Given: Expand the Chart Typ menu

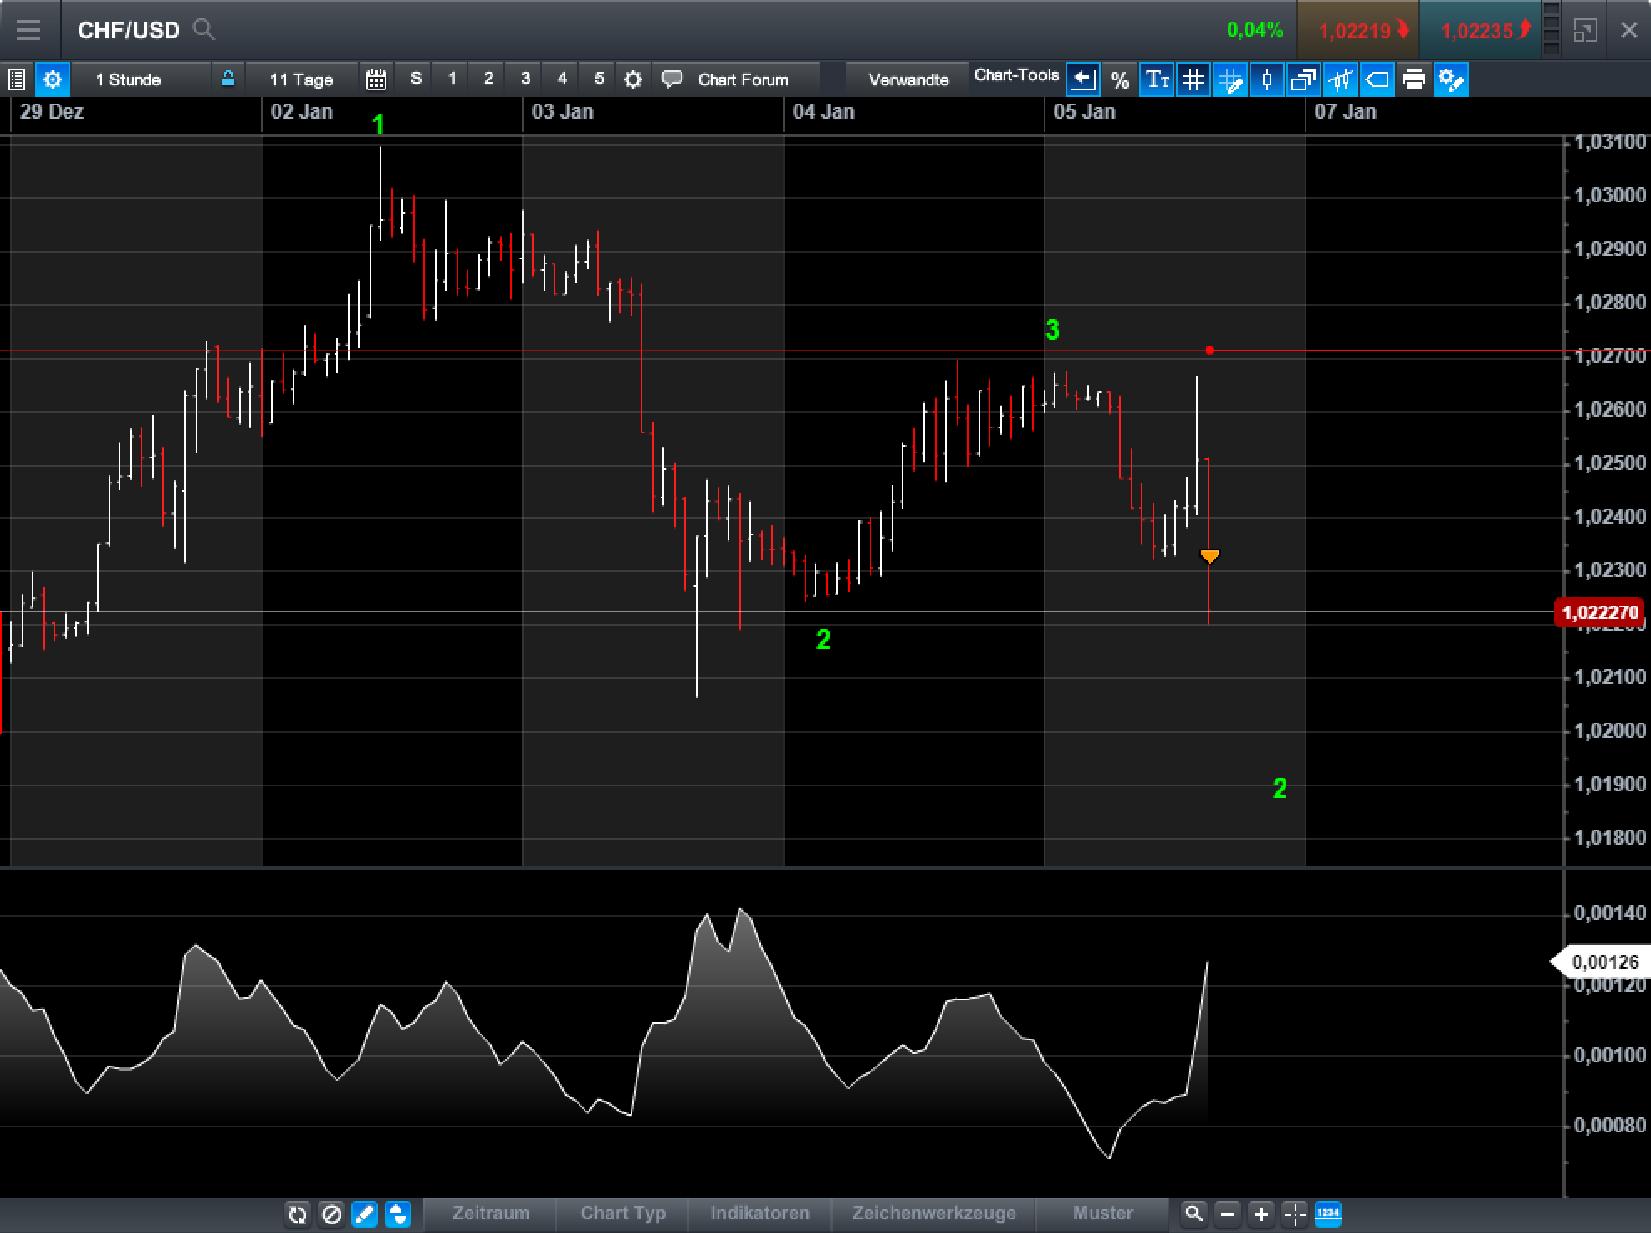Looking at the screenshot, I should coord(622,1213).
